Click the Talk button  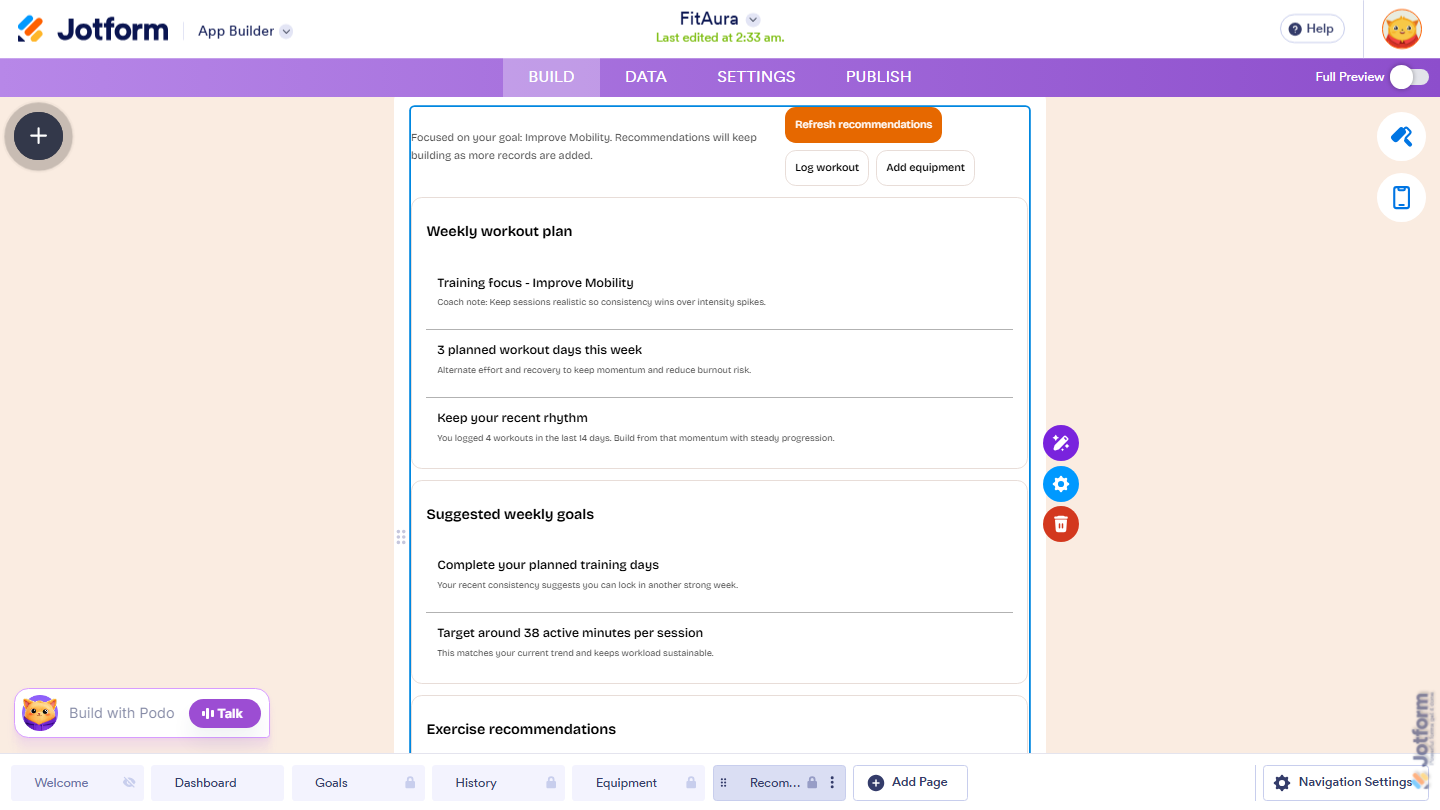click(x=225, y=713)
